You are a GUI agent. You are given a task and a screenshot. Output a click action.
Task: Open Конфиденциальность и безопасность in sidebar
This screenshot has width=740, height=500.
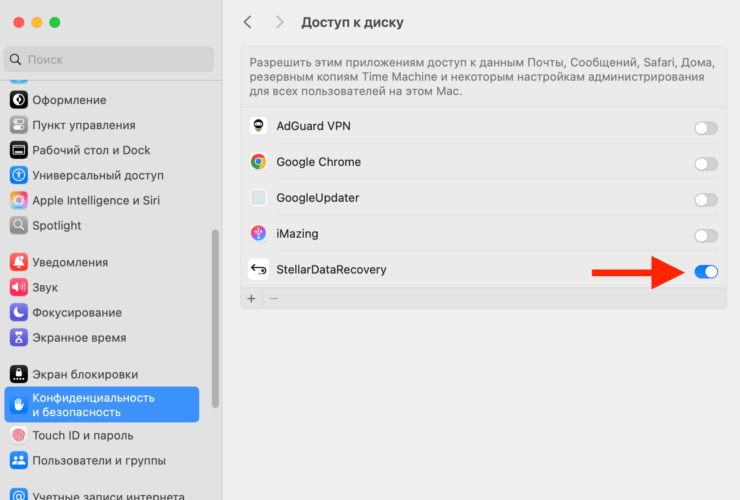[x=100, y=404]
